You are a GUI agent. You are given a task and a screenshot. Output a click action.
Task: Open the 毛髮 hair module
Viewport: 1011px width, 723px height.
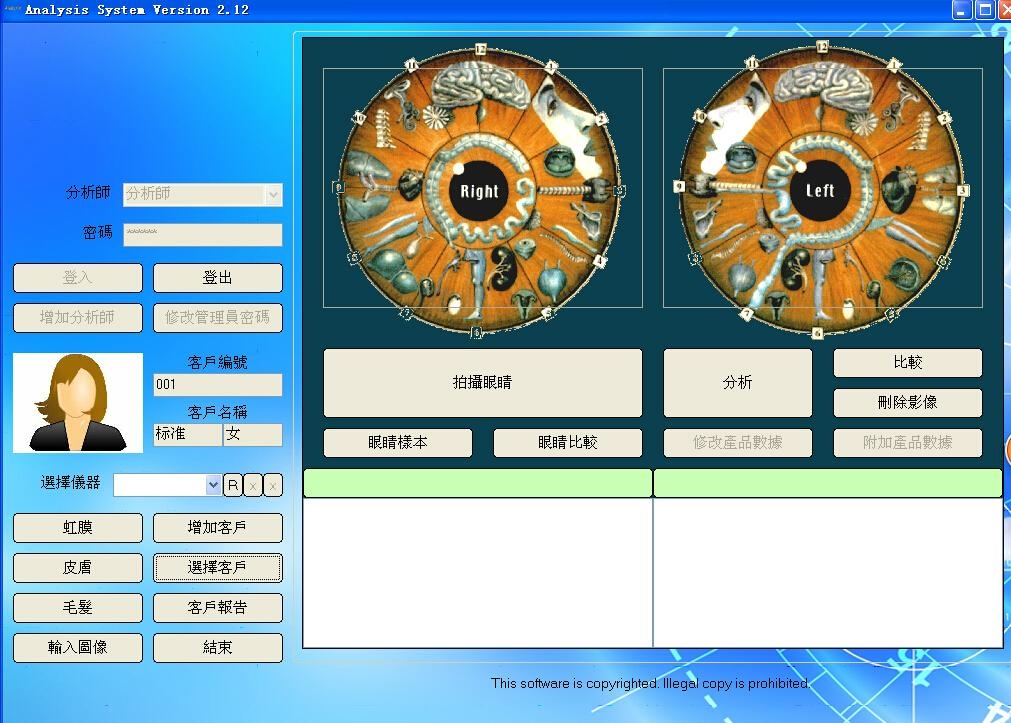tap(77, 608)
